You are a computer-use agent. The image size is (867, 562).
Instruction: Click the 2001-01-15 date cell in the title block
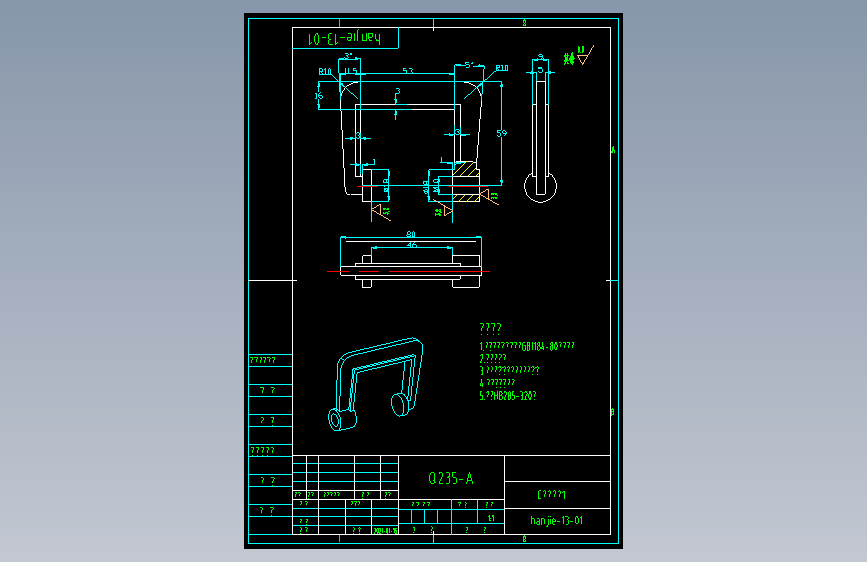(x=385, y=530)
